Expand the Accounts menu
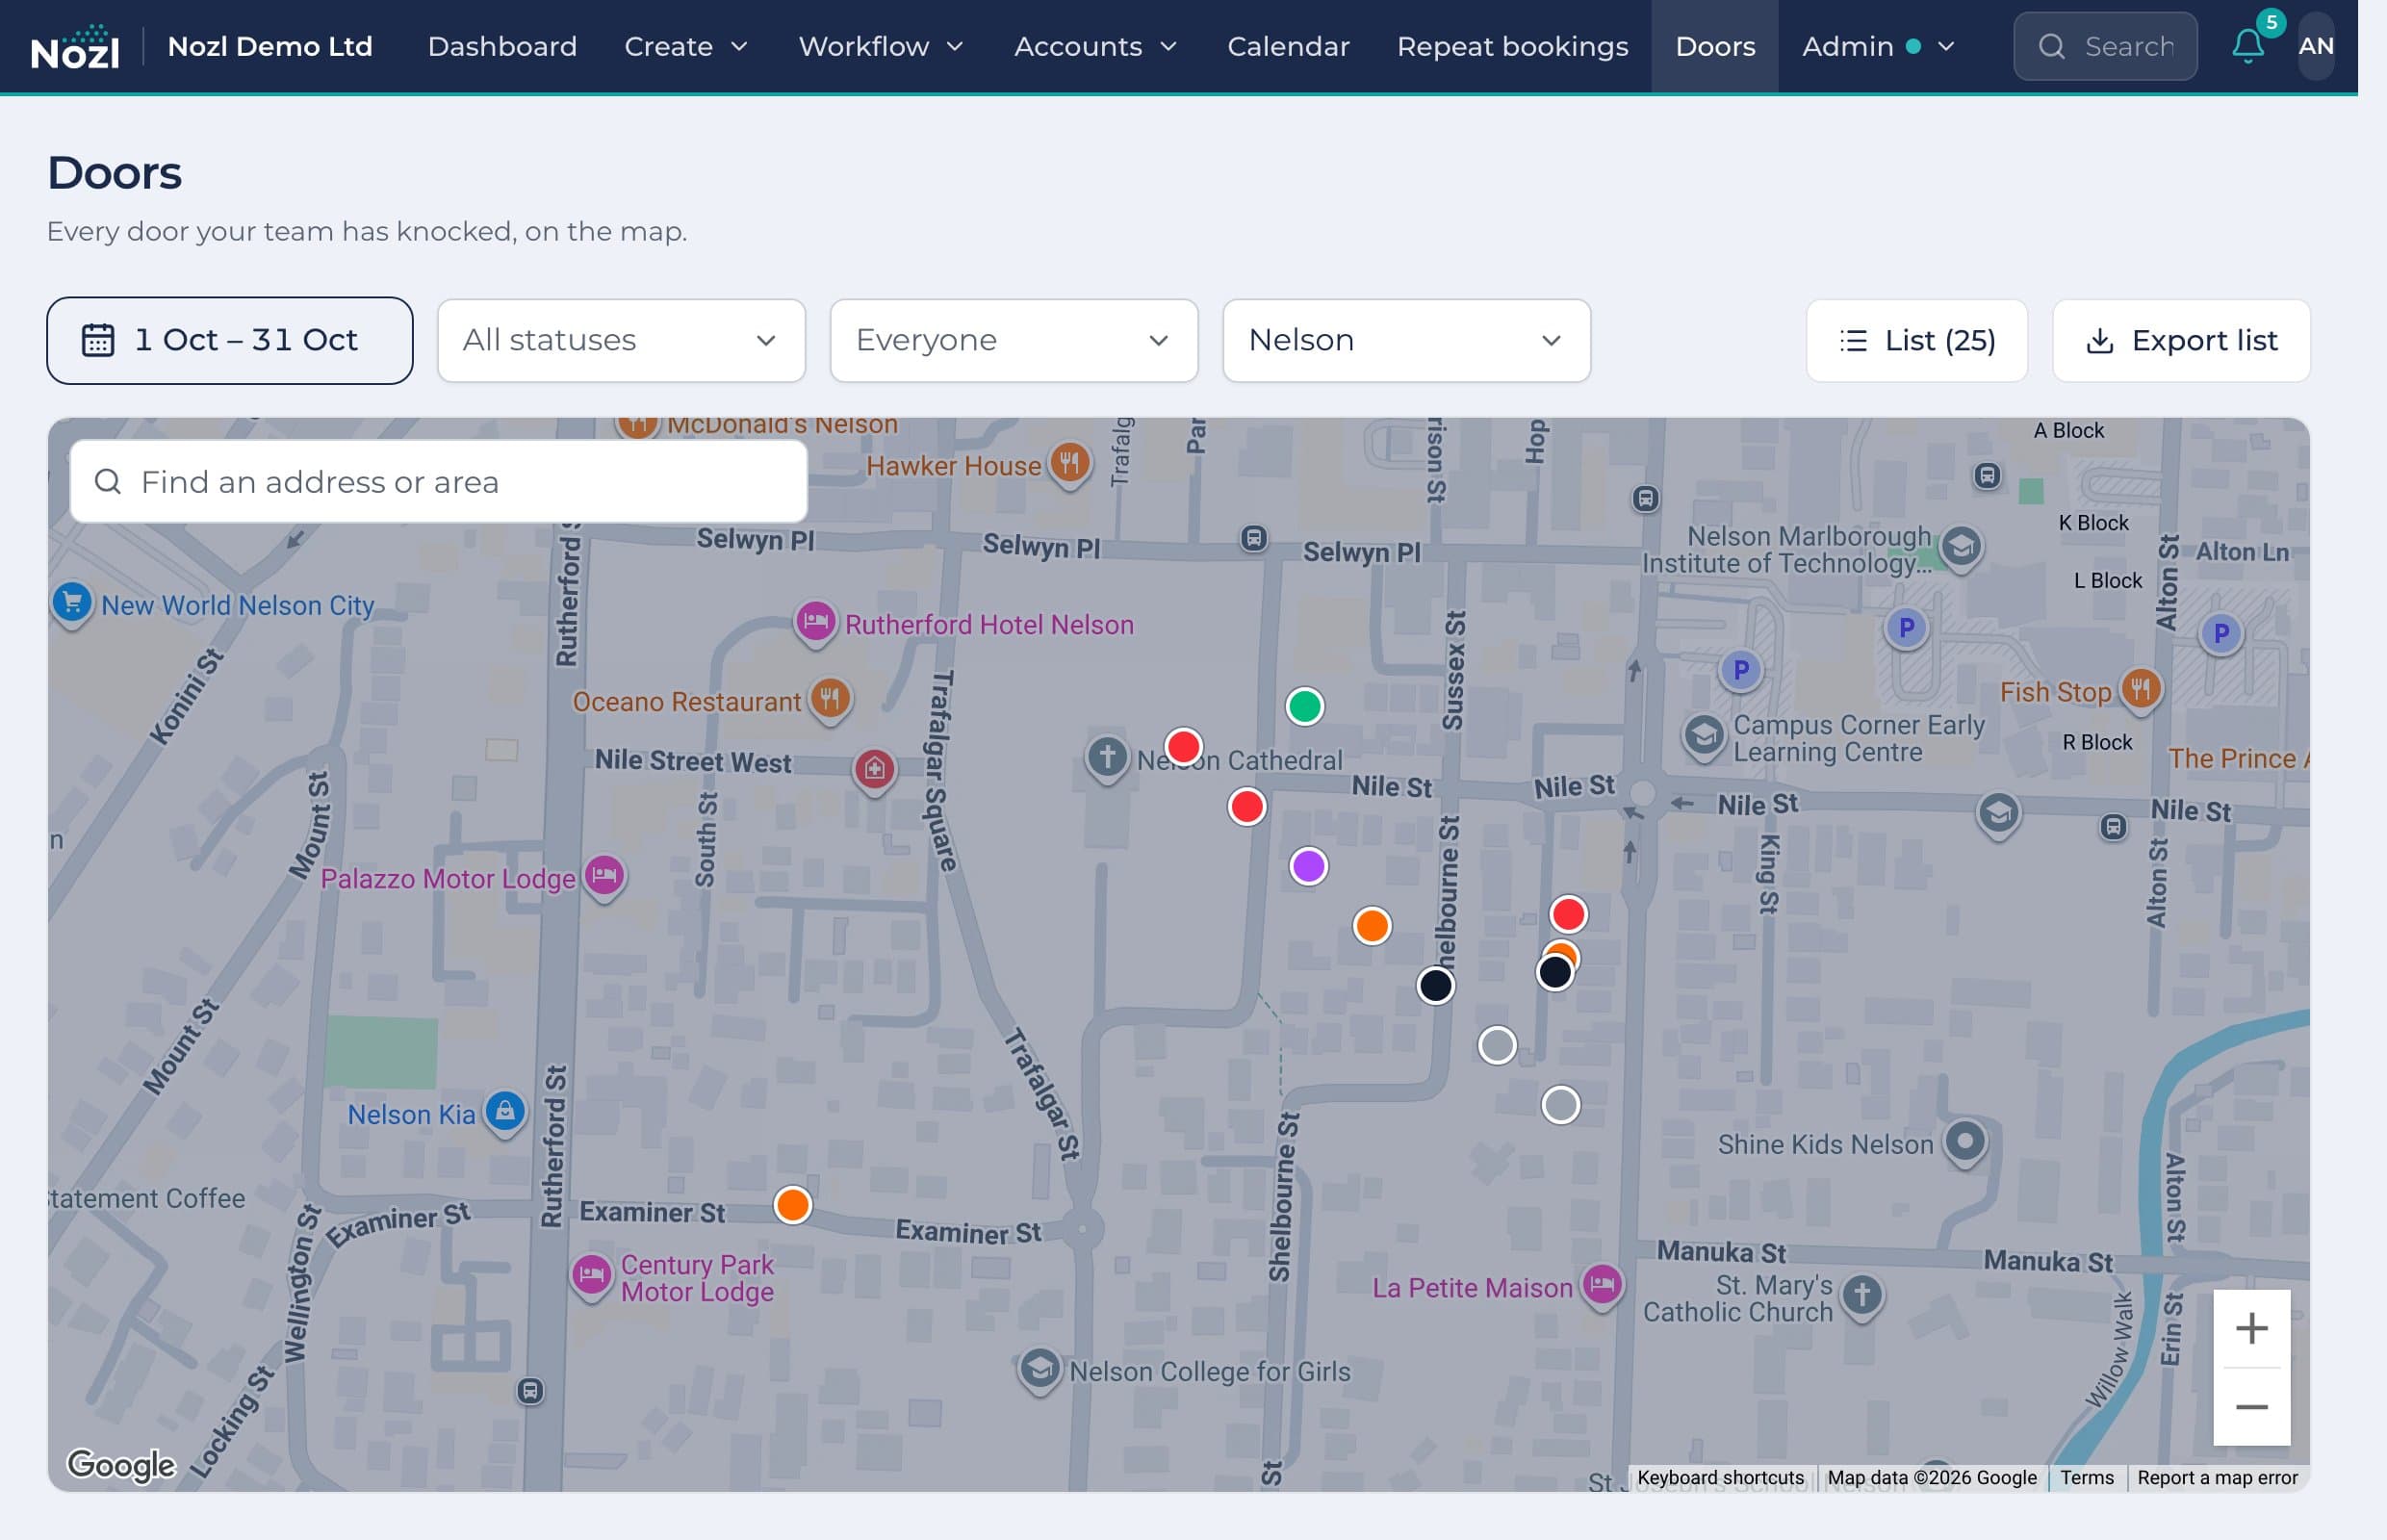This screenshot has height=1540, width=2387. click(1095, 47)
